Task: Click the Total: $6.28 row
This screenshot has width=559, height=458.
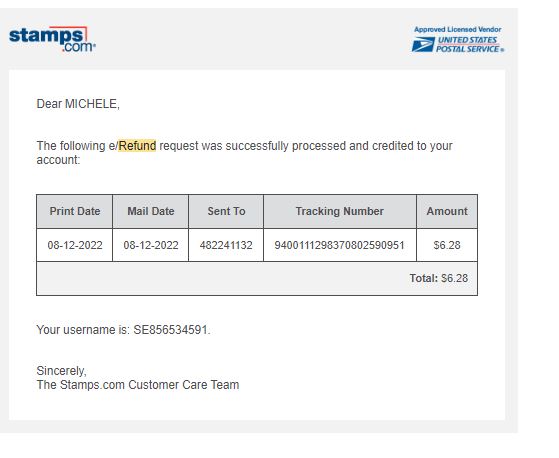Action: click(257, 278)
